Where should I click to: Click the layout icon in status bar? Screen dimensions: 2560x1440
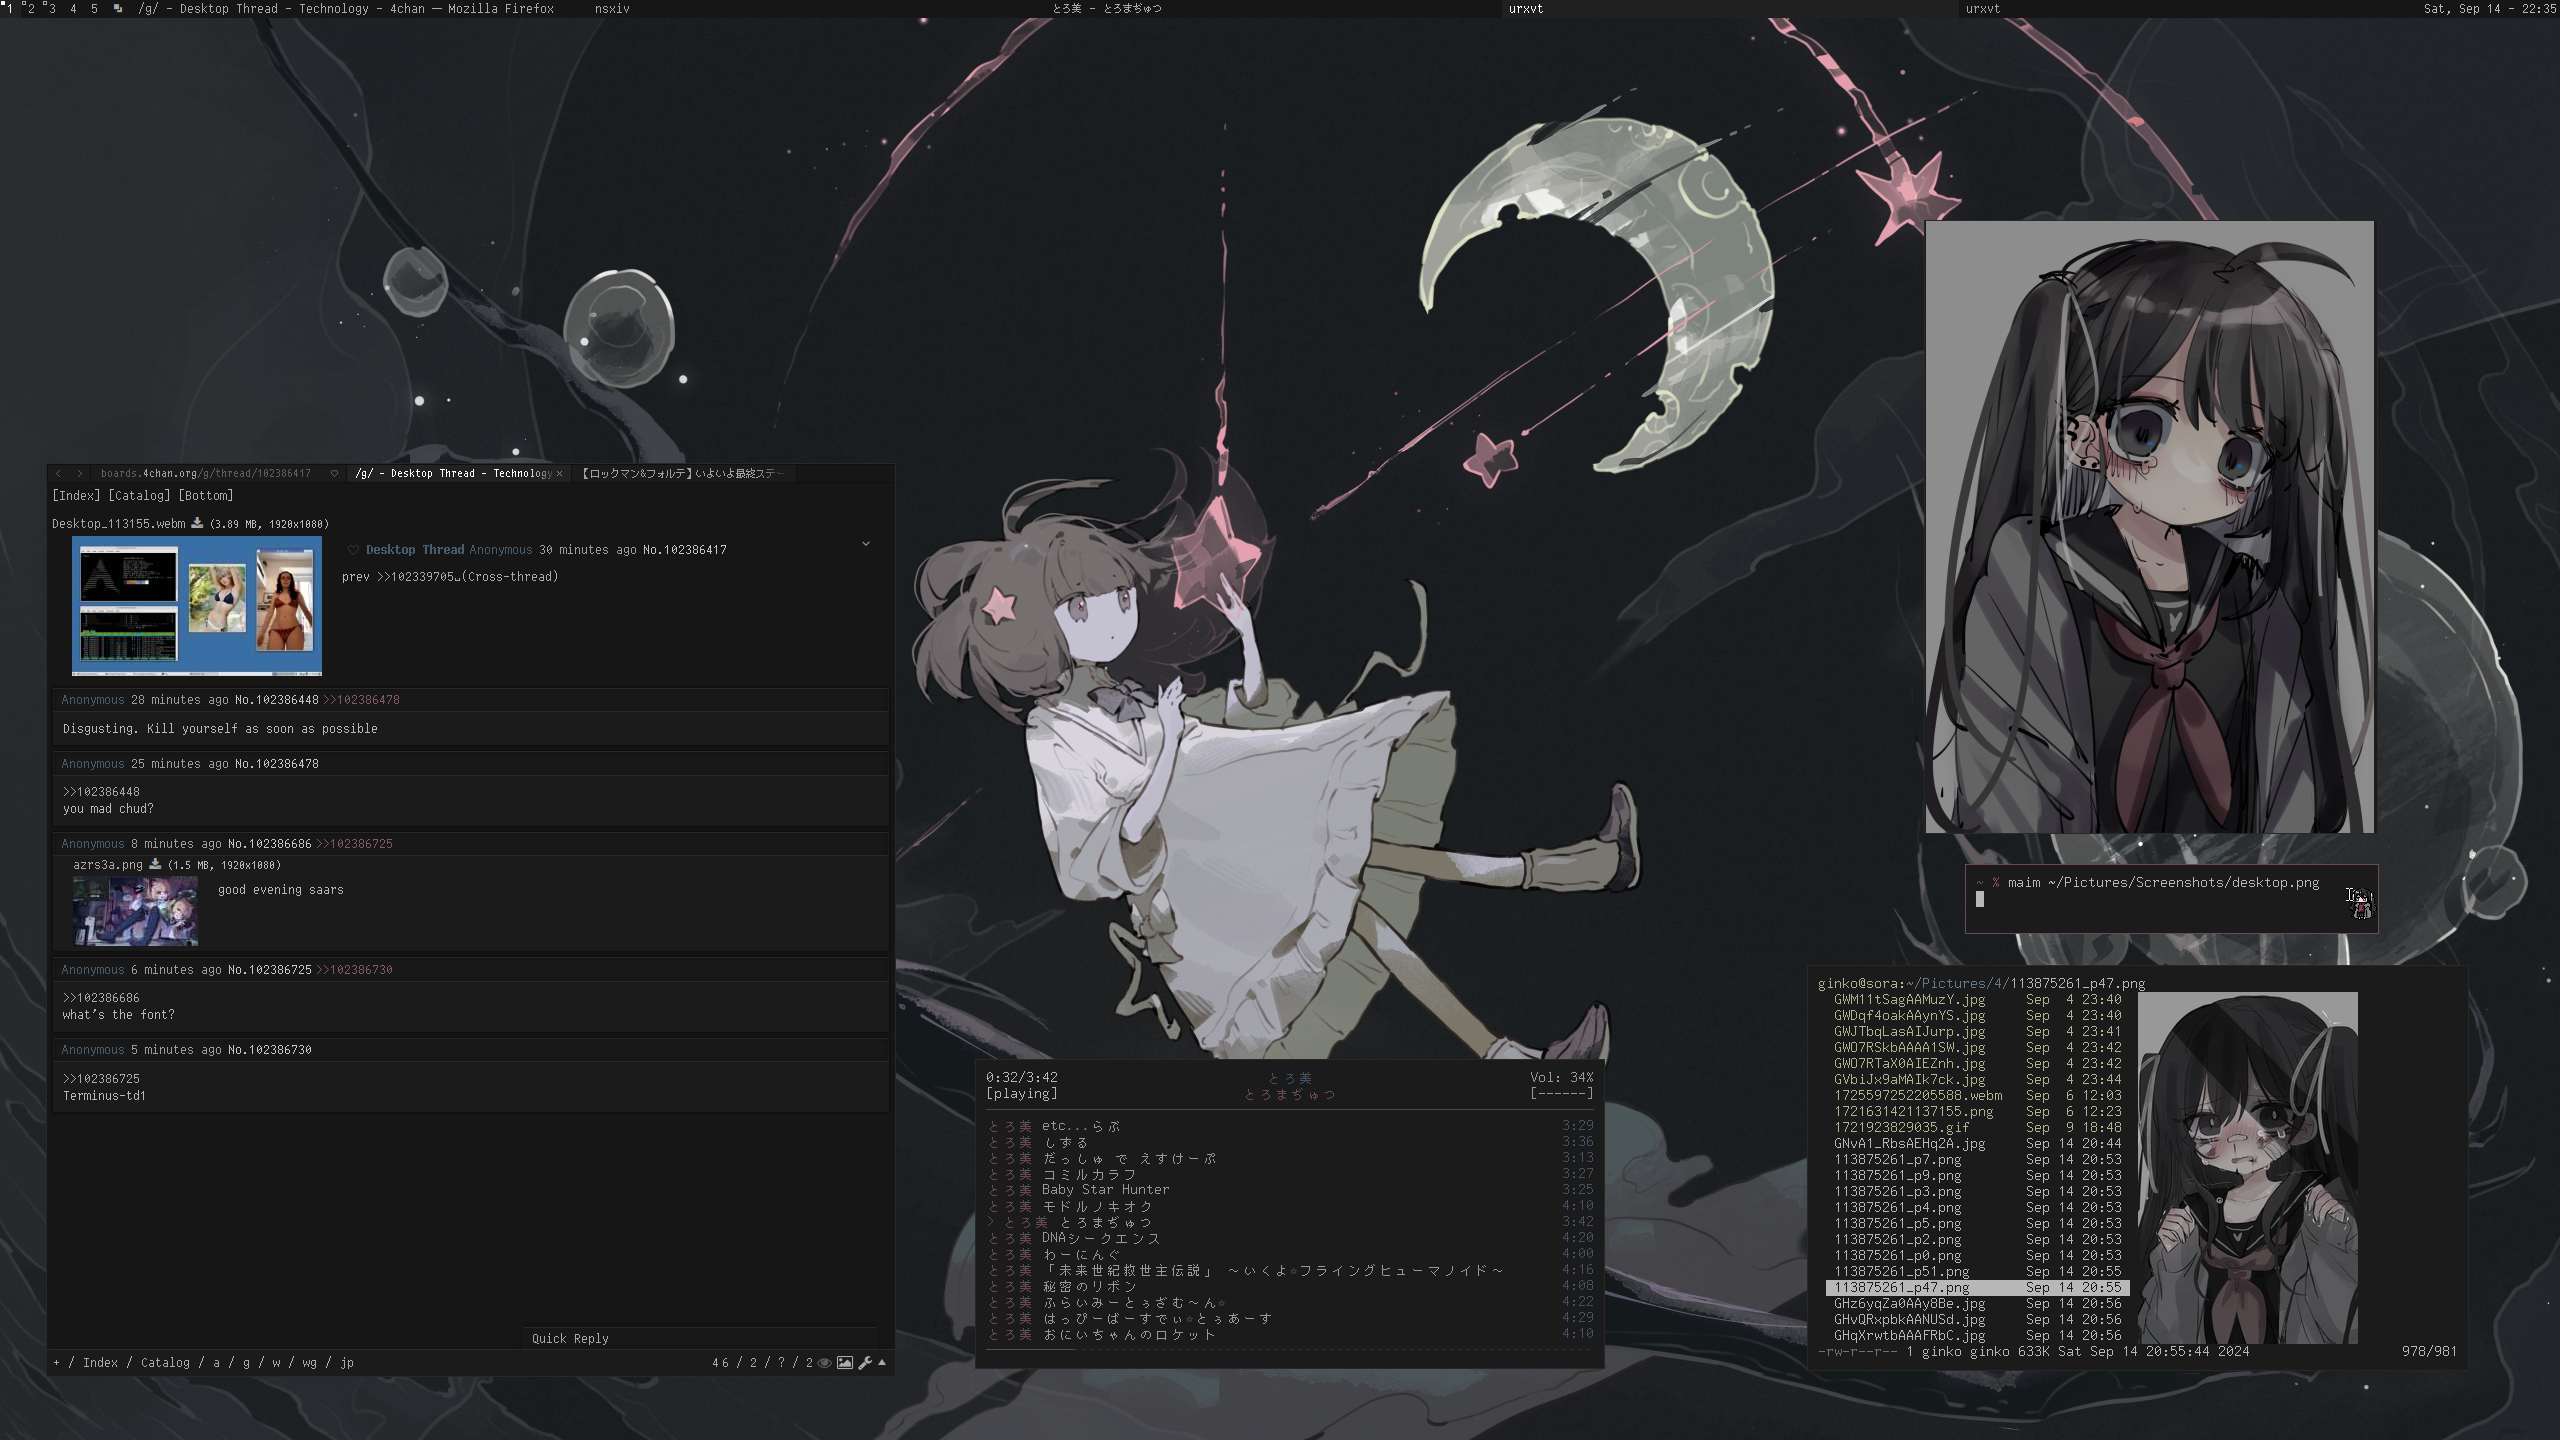point(118,8)
